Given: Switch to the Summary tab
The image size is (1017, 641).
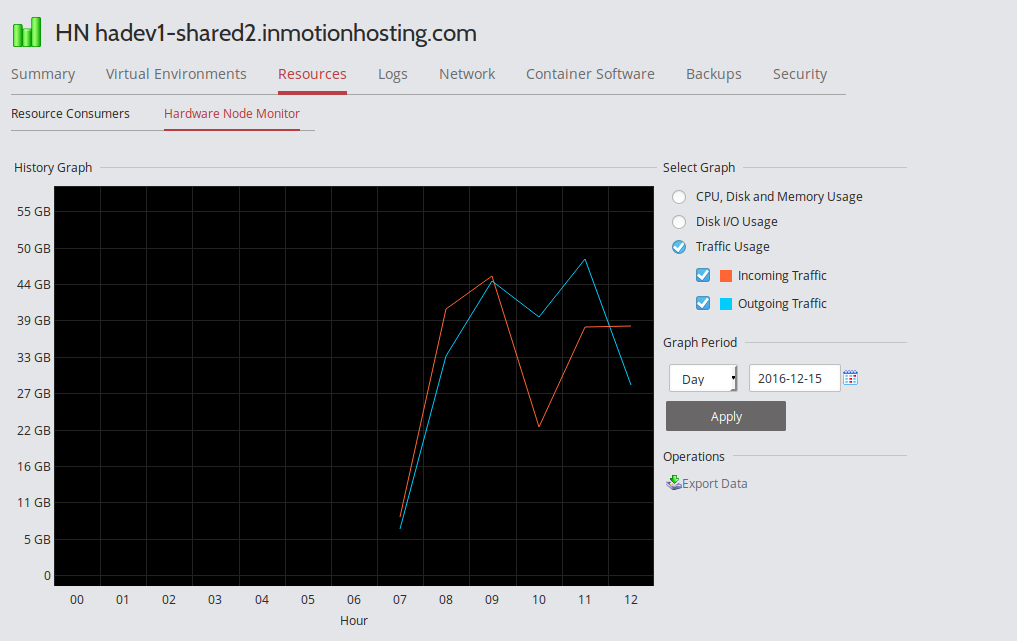Looking at the screenshot, I should pos(43,74).
